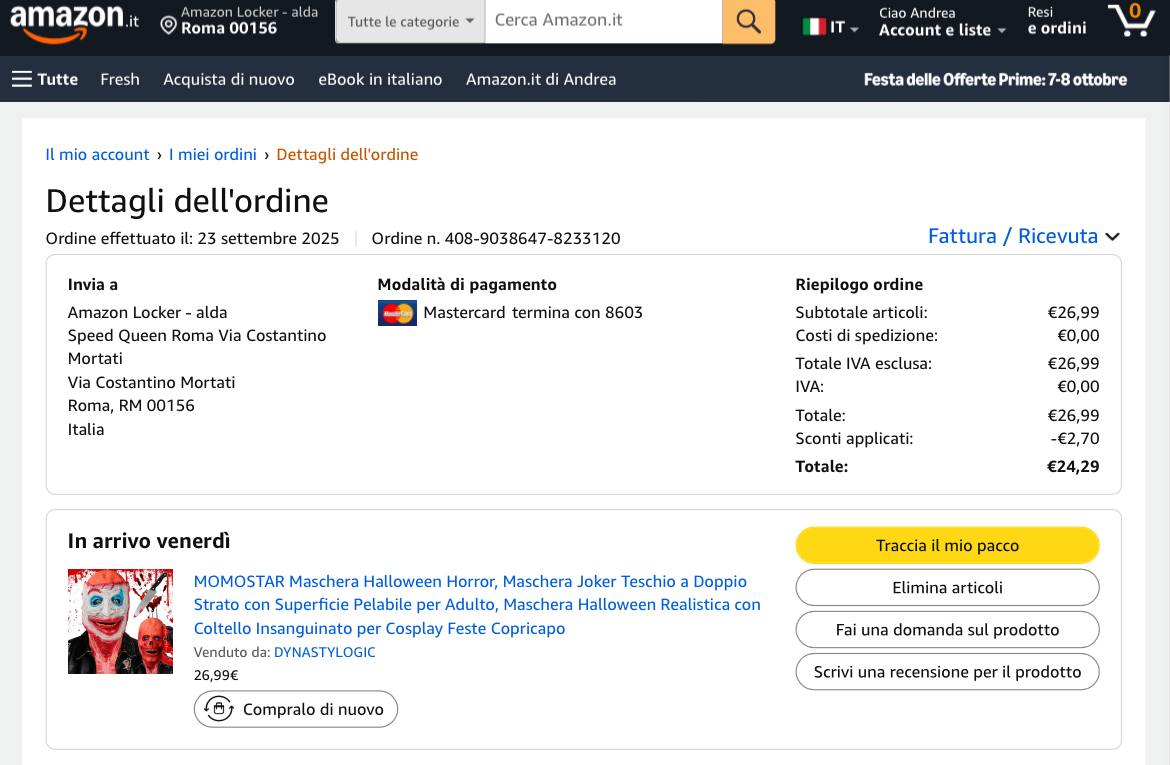Click the Mastercard logo

click(x=397, y=313)
